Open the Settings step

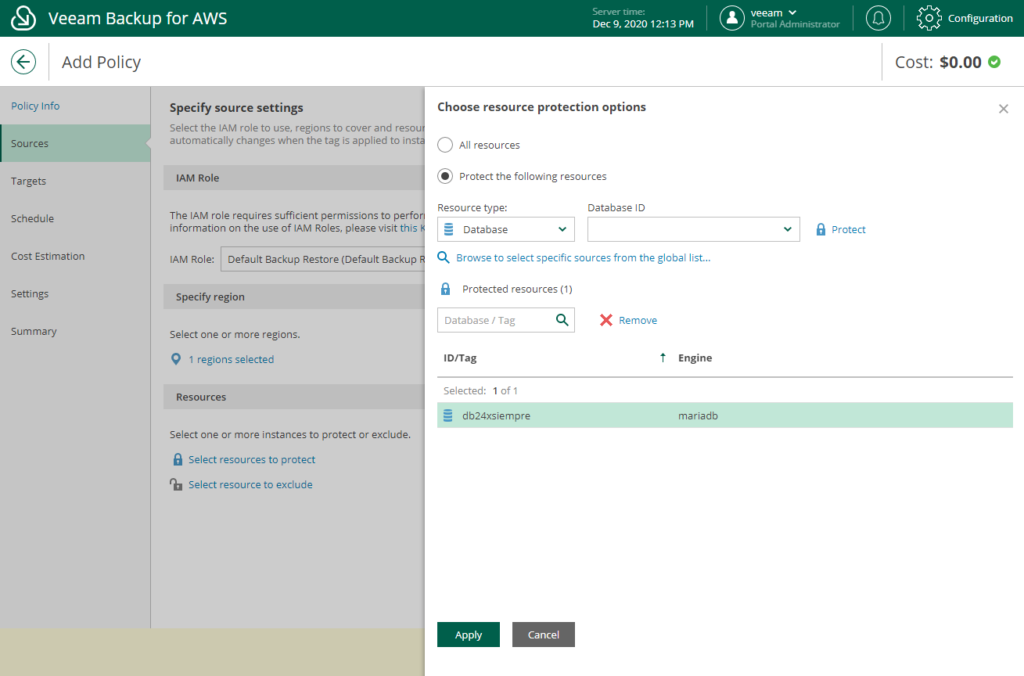click(30, 294)
